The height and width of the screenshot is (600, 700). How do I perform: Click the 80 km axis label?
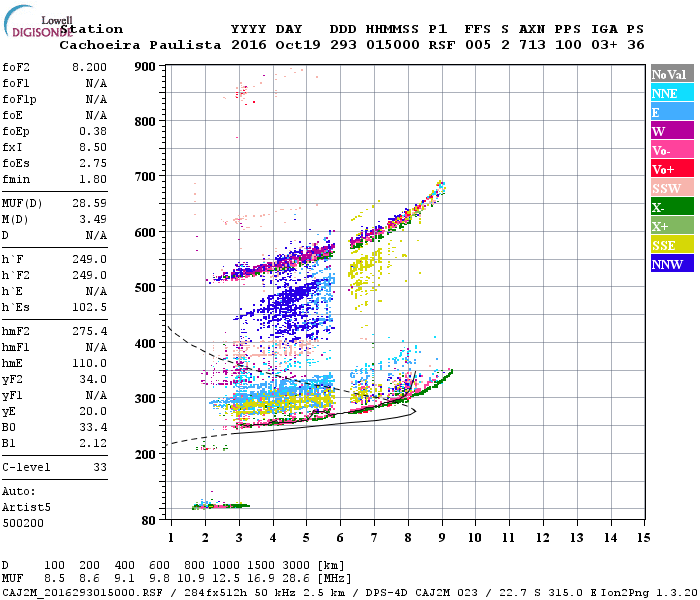(148, 521)
